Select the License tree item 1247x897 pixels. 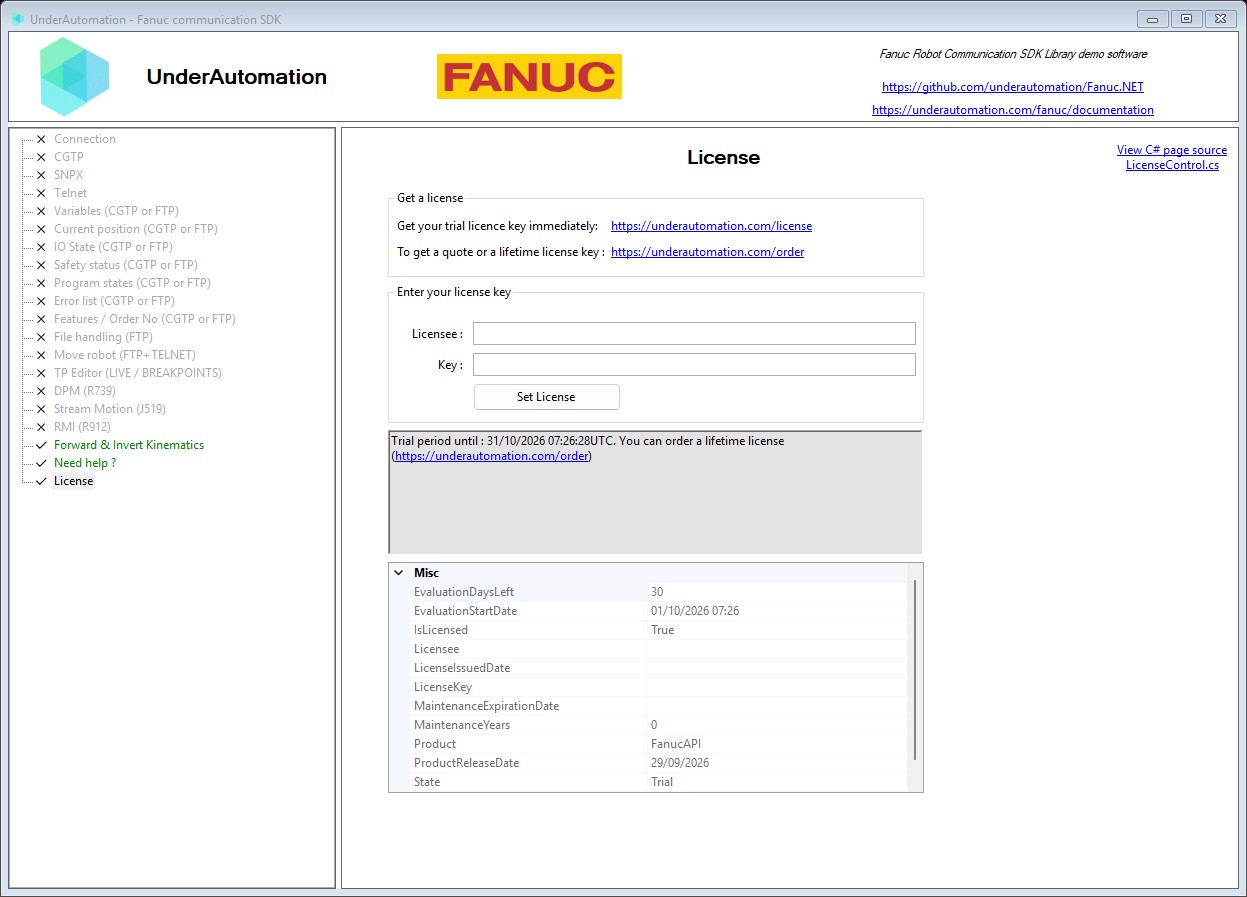pyautogui.click(x=74, y=481)
